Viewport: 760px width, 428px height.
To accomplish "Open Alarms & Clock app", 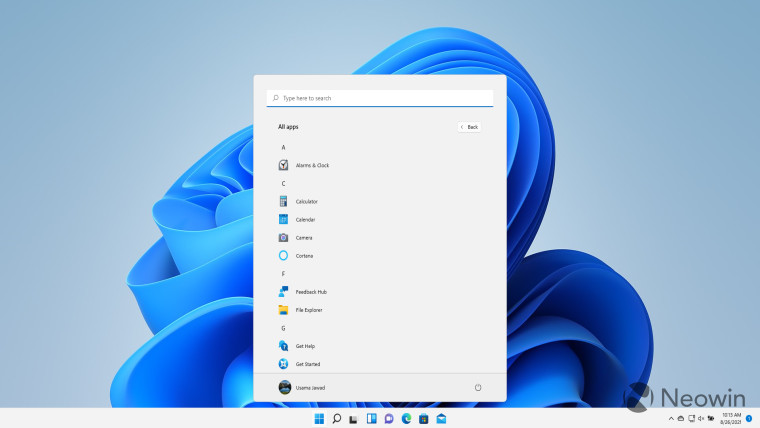I will tap(304, 165).
